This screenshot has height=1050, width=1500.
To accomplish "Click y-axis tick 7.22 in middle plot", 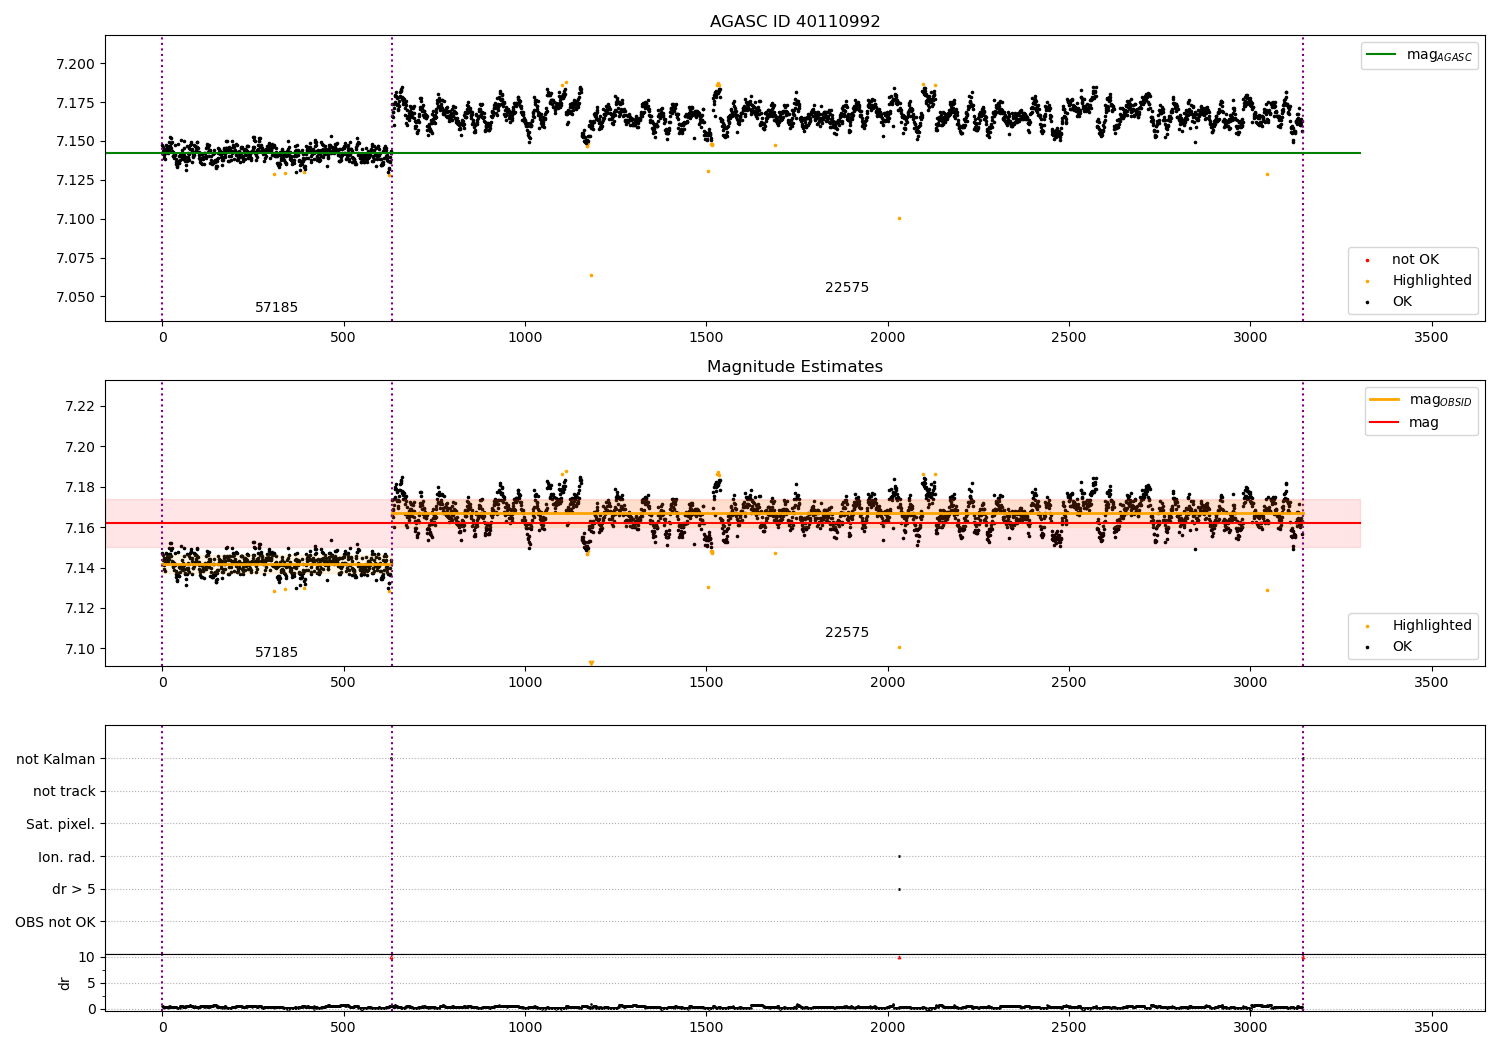I will [78, 406].
